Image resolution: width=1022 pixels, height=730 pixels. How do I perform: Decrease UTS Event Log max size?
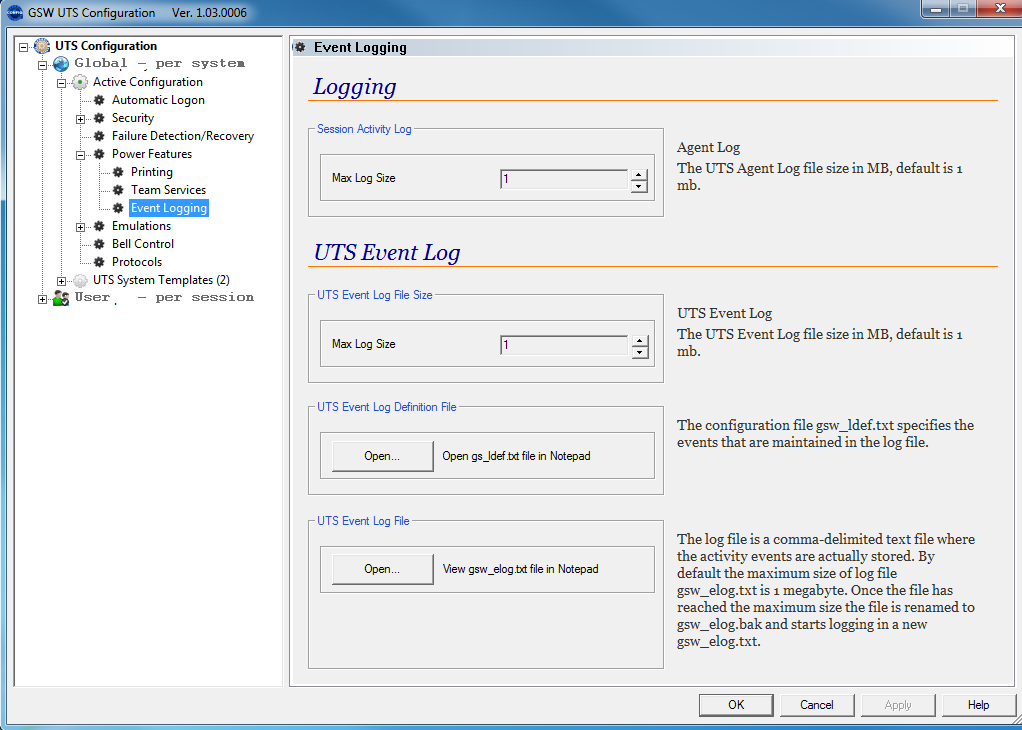639,352
